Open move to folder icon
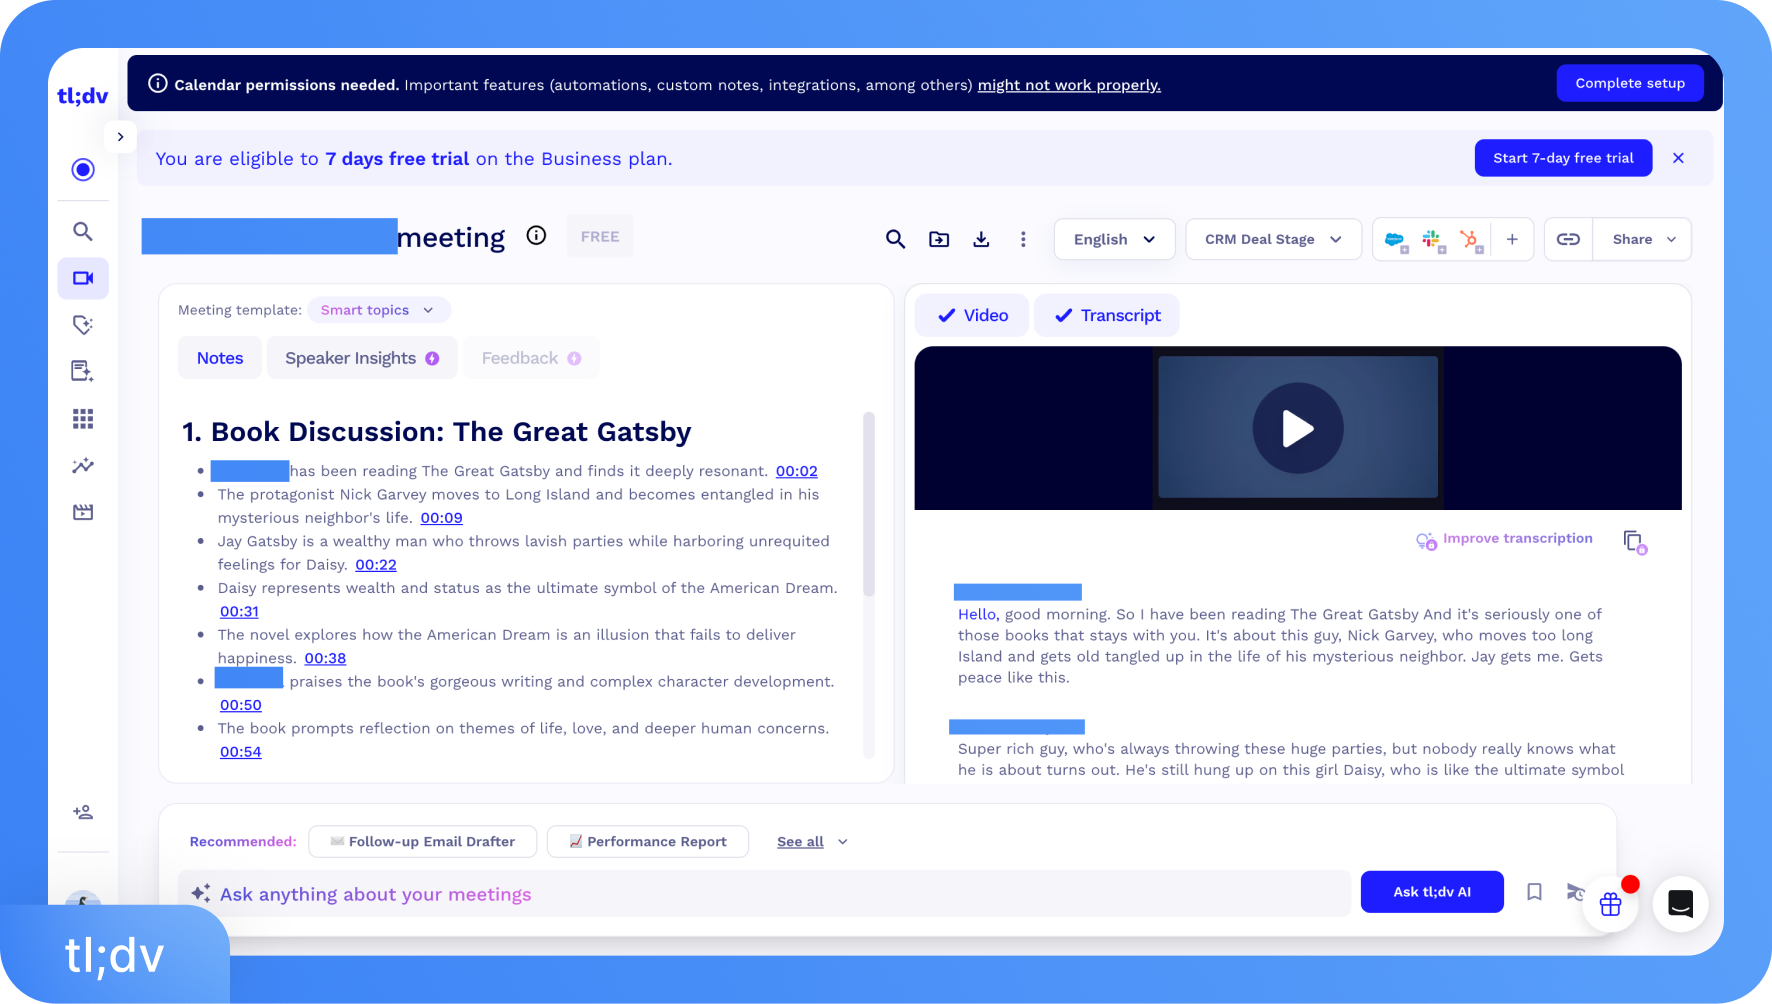 (x=938, y=239)
